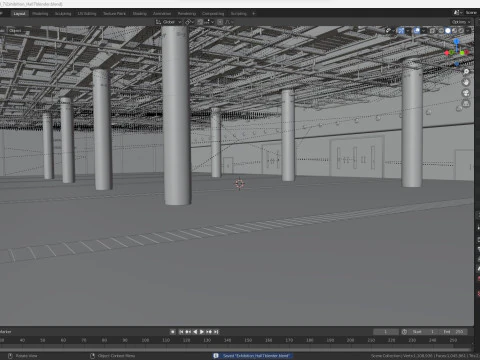Toggle snapping magnet button
Screen dimensions: 480x360
coord(200,22)
